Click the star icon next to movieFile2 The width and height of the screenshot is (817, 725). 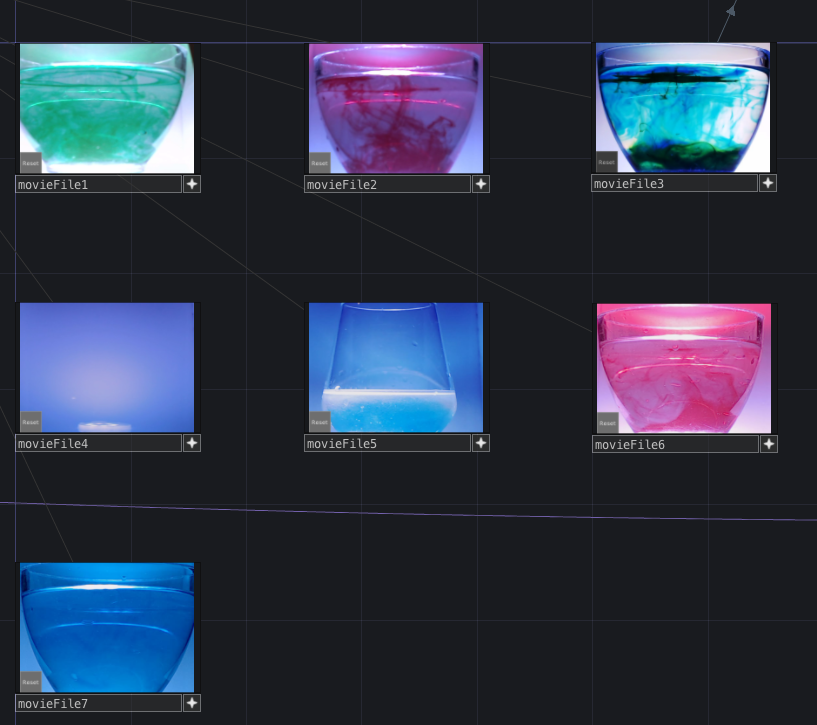point(481,184)
